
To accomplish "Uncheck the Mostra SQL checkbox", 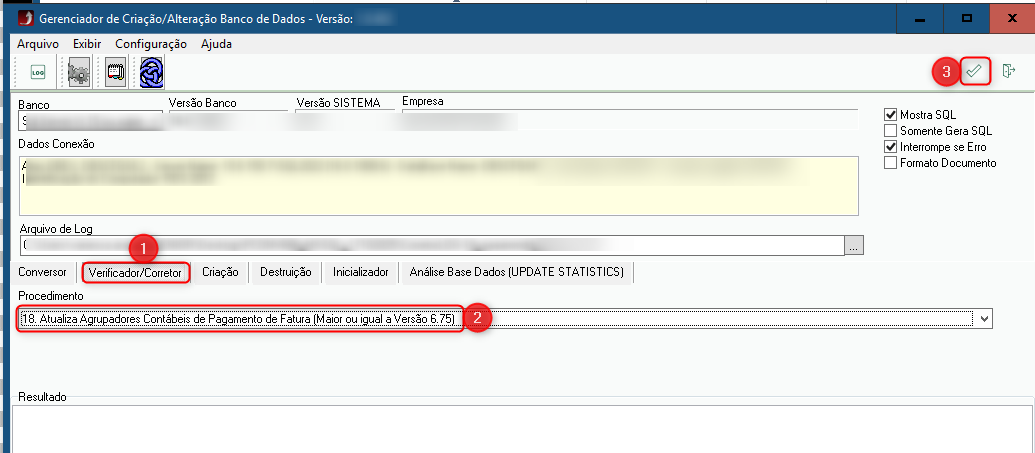I will tap(891, 115).
